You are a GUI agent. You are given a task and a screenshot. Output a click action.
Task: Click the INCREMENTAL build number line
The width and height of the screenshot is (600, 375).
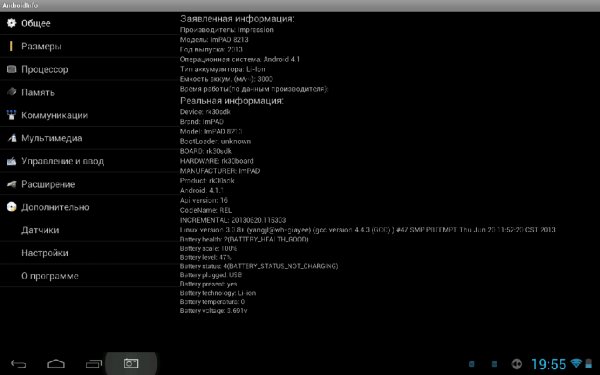pos(233,220)
